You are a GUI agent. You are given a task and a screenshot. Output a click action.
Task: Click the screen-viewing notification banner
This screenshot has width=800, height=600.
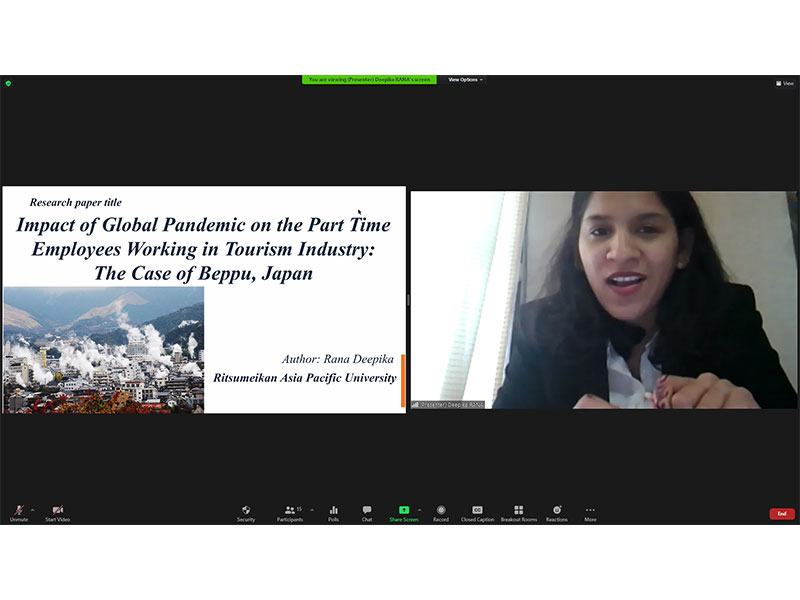pyautogui.click(x=369, y=79)
